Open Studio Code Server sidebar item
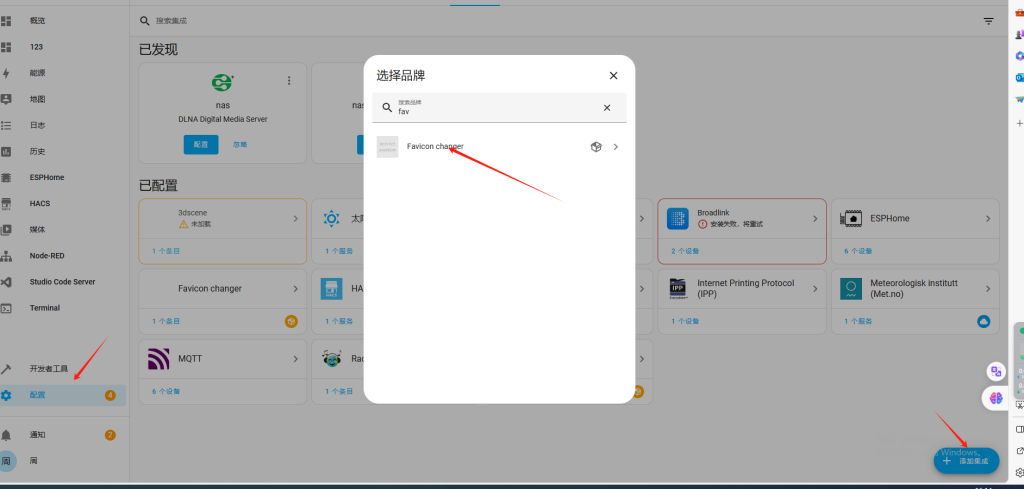 click(62, 282)
